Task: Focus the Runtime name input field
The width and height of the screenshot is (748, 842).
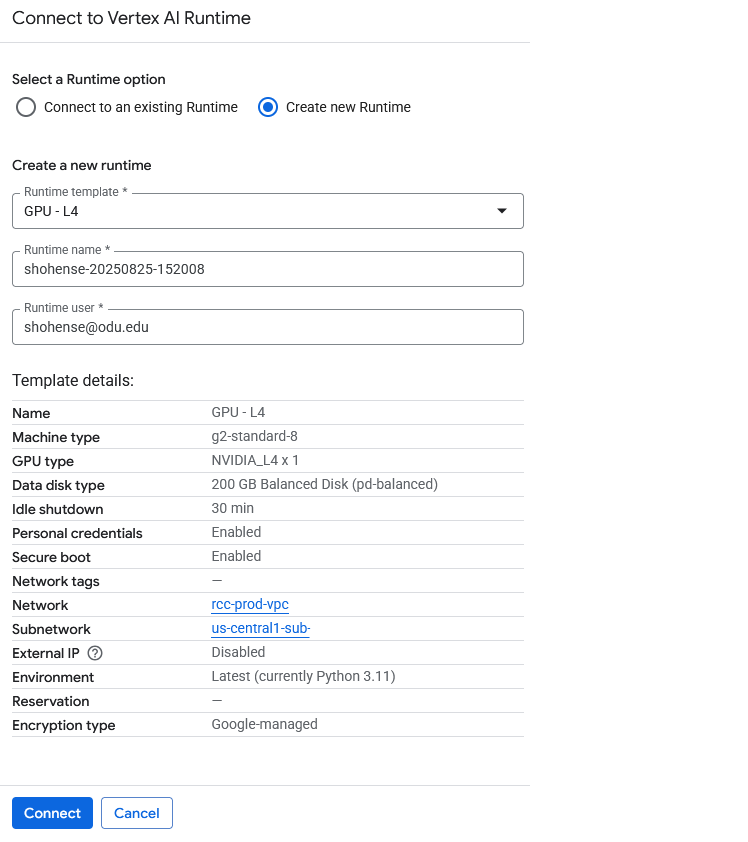Action: pos(267,269)
